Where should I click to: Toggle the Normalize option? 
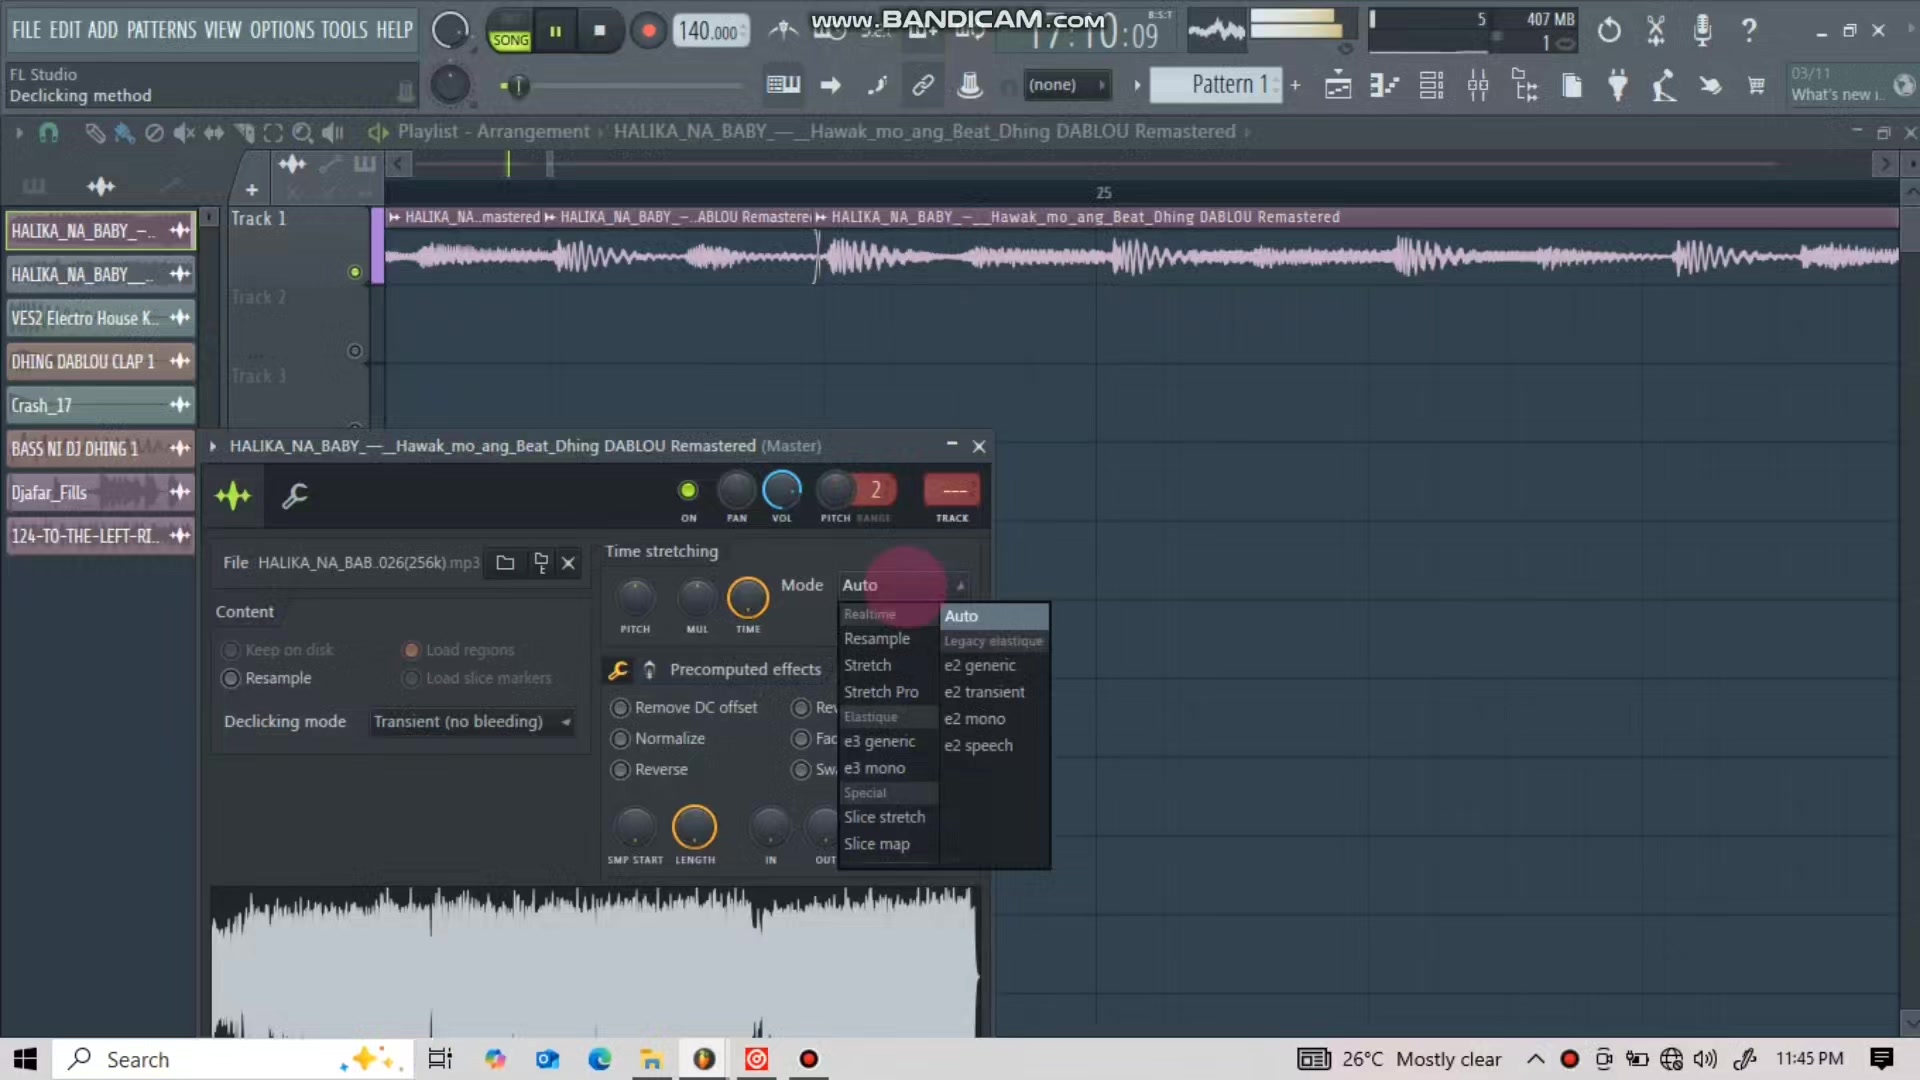pos(659,738)
